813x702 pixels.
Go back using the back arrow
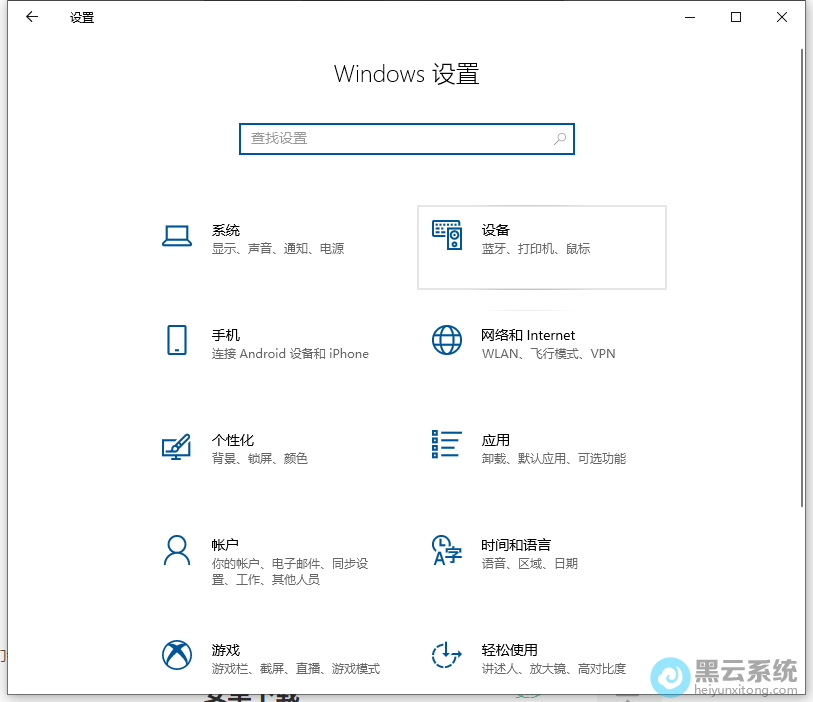click(31, 17)
